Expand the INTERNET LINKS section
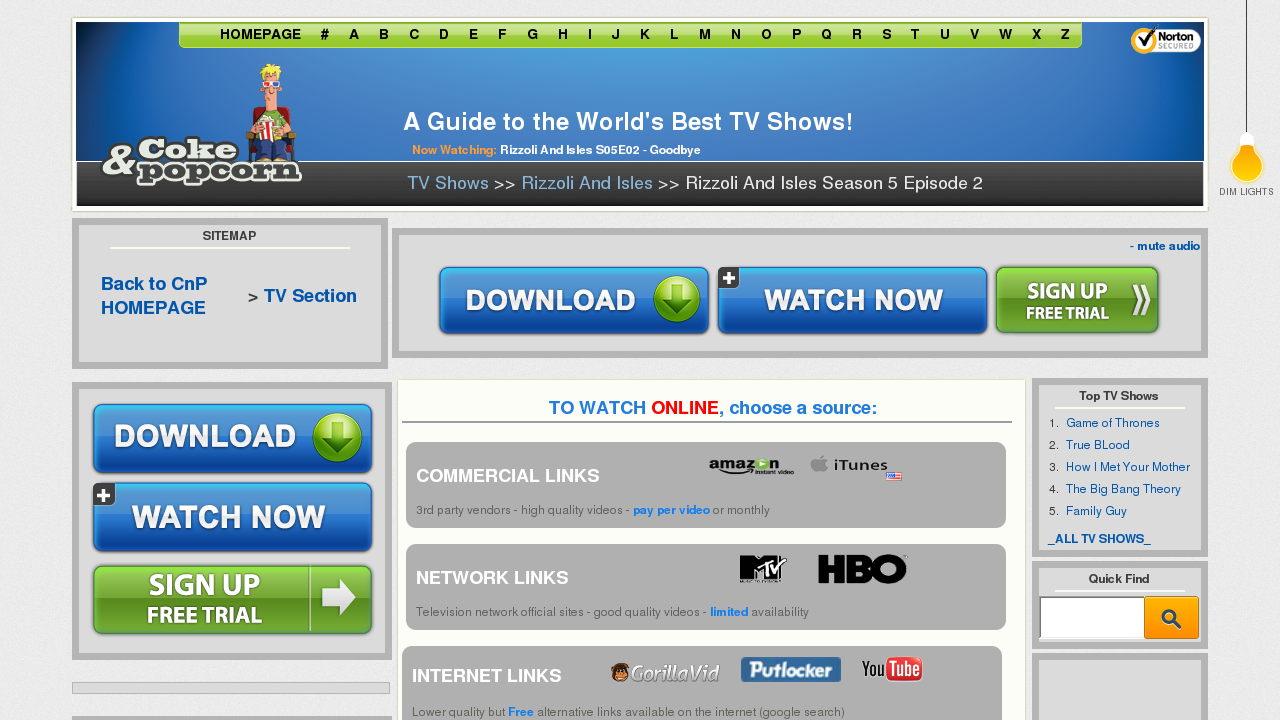1280x720 pixels. [x=487, y=676]
